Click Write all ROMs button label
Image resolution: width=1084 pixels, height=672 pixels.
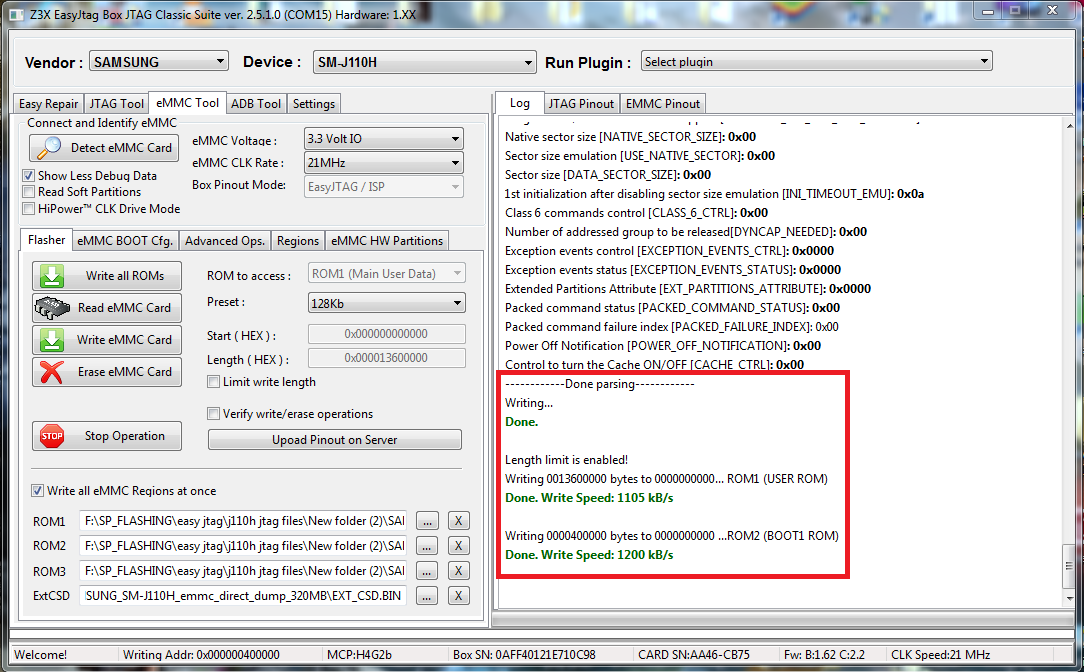125,276
